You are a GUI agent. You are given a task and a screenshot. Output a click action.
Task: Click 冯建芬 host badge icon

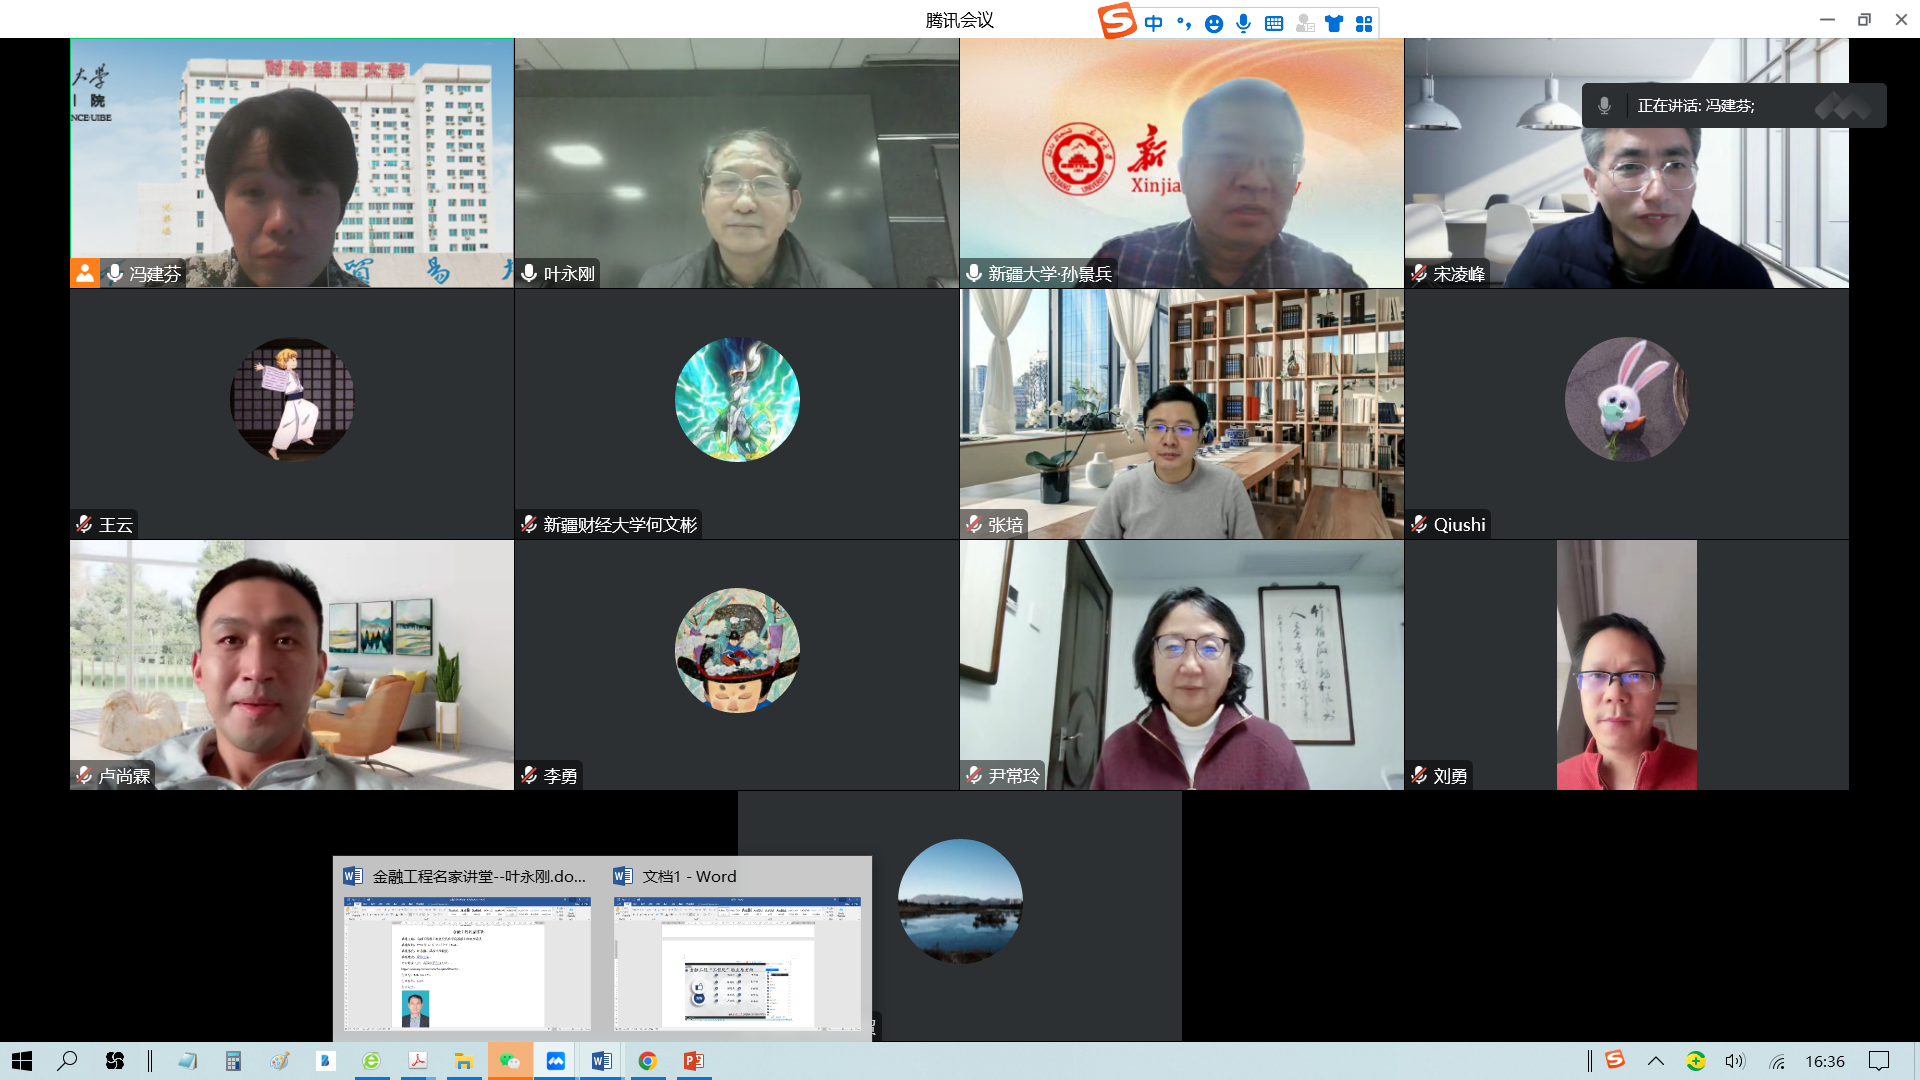coord(85,273)
